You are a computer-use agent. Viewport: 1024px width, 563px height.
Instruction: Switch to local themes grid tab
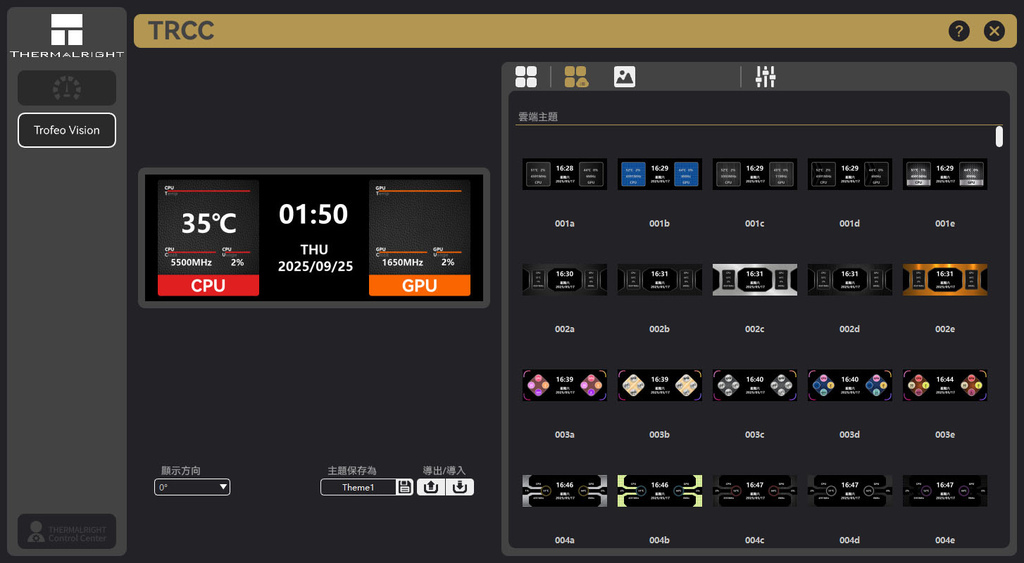click(x=526, y=76)
